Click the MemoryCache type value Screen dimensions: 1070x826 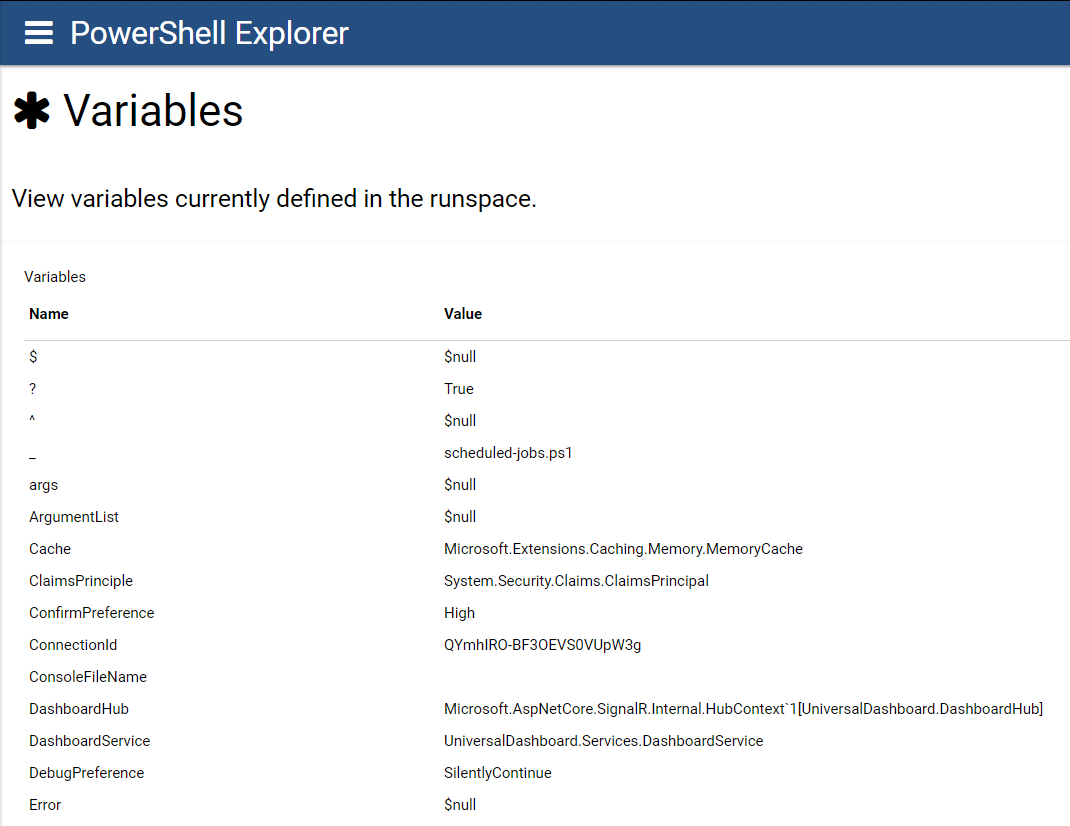(623, 549)
